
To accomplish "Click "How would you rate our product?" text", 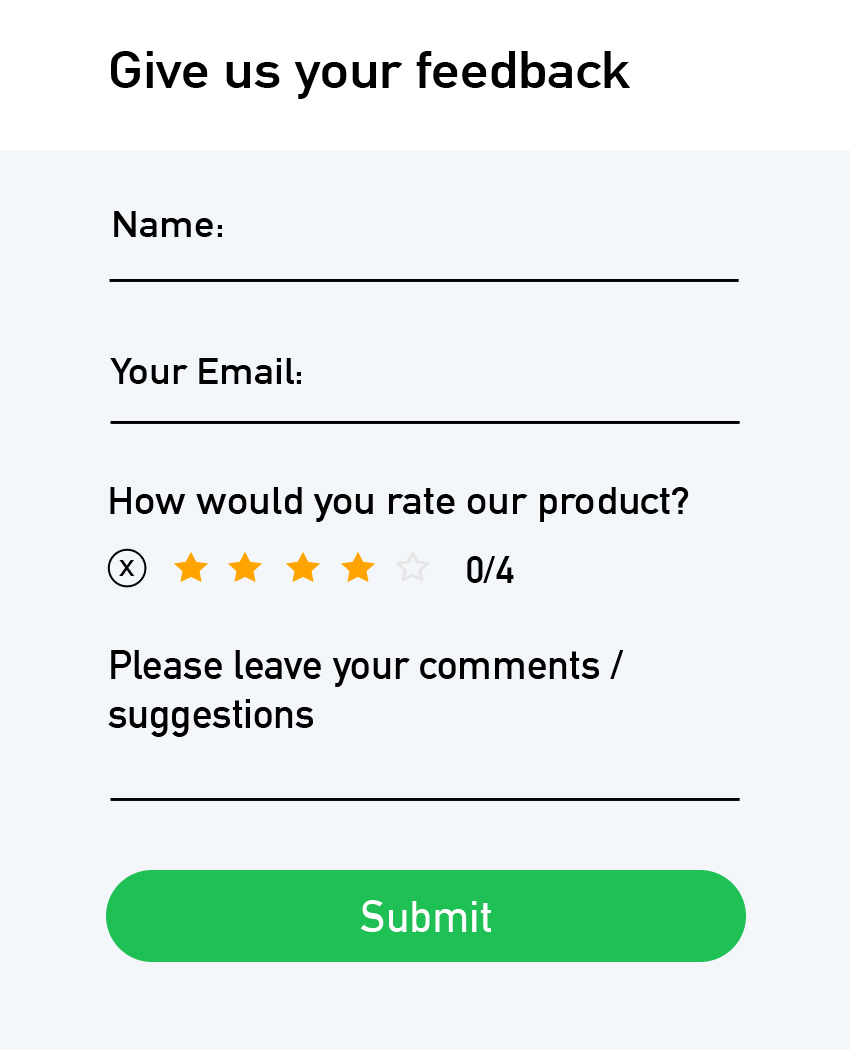I will (398, 501).
